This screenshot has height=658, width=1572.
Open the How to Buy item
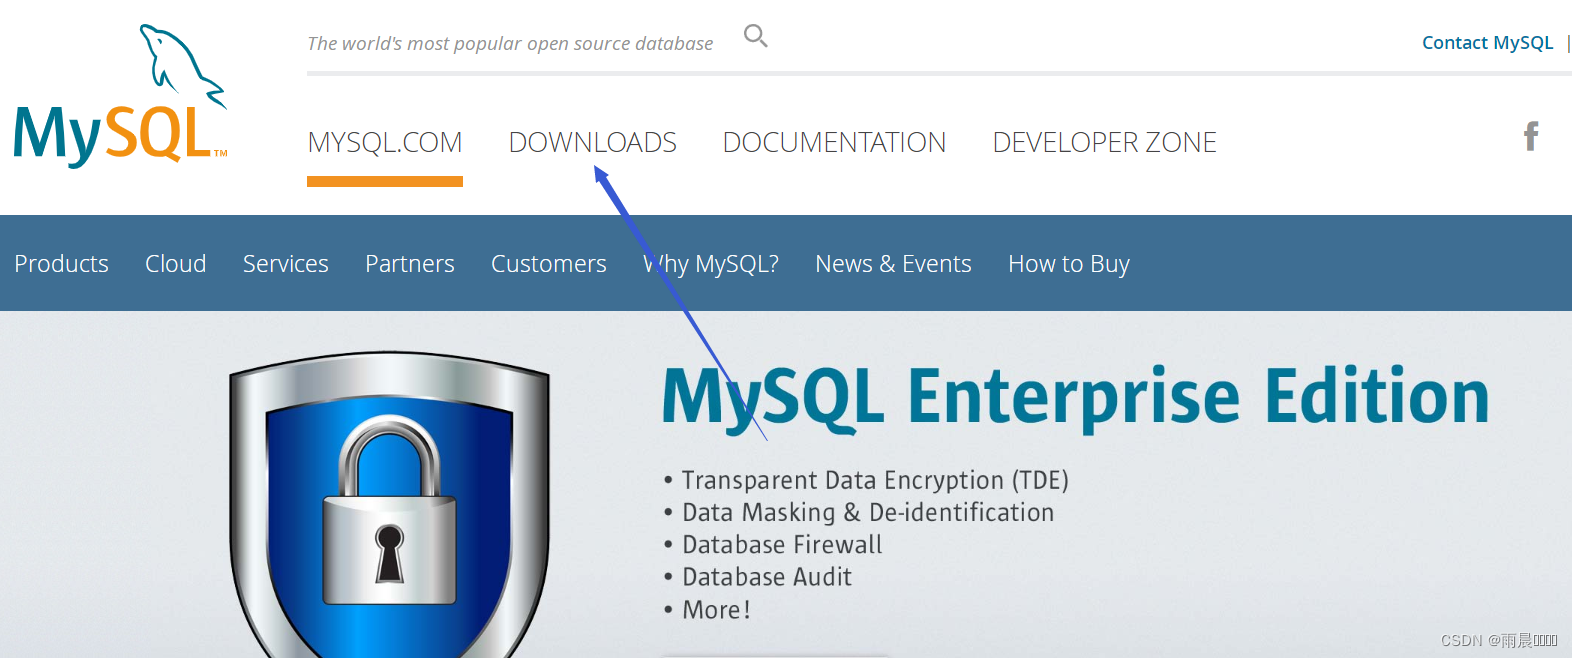tap(1069, 264)
